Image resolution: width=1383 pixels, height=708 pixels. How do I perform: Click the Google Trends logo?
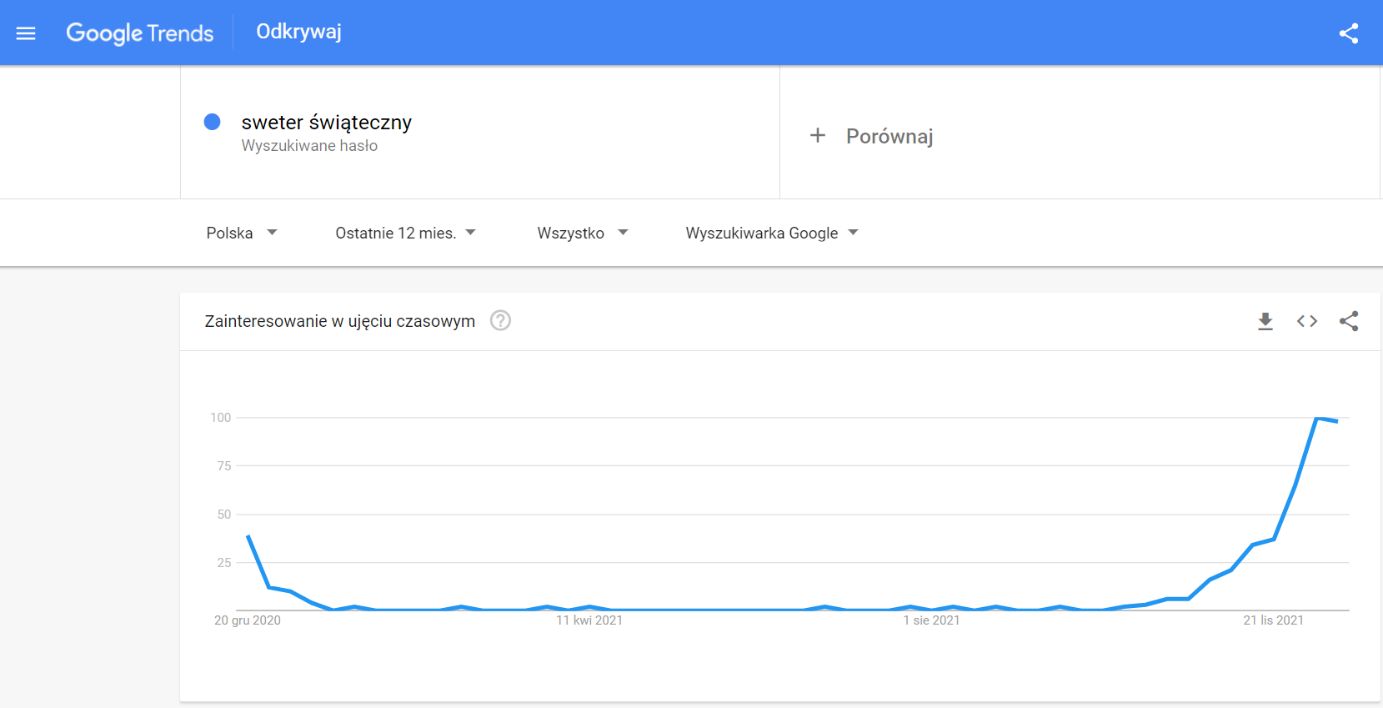tap(140, 33)
